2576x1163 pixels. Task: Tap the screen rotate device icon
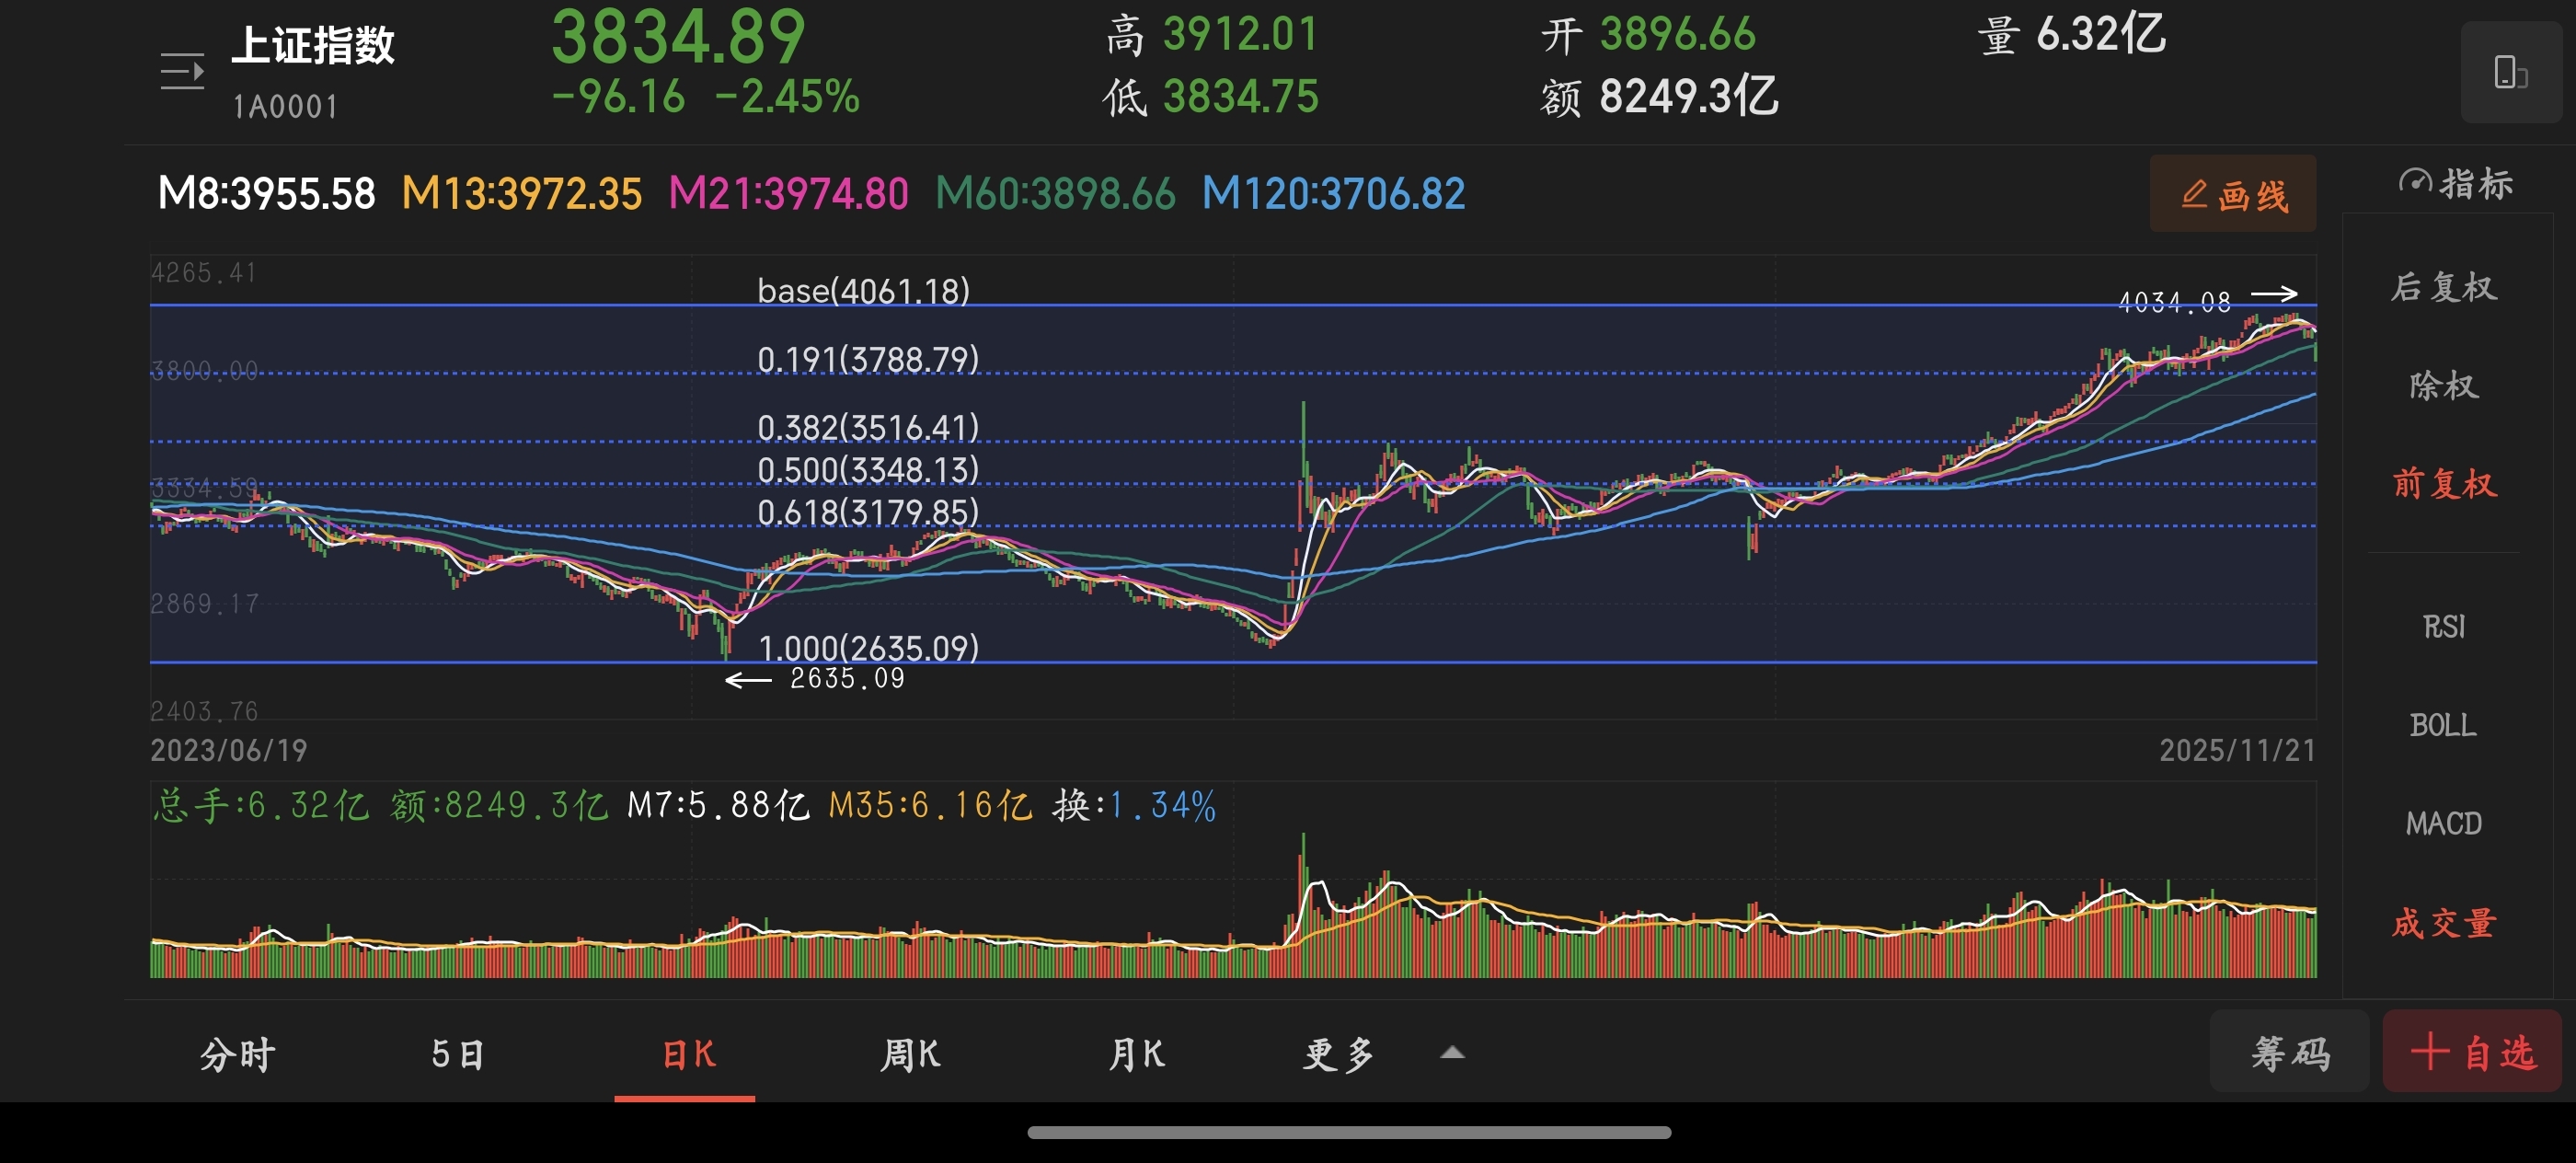click(2510, 72)
